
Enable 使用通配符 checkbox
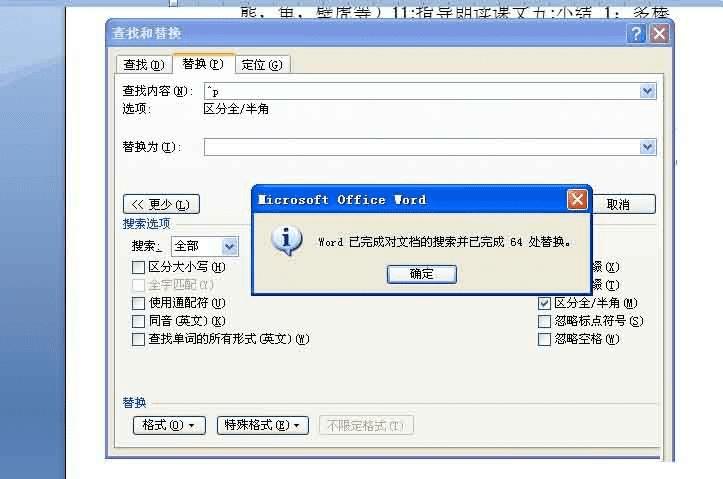click(138, 303)
